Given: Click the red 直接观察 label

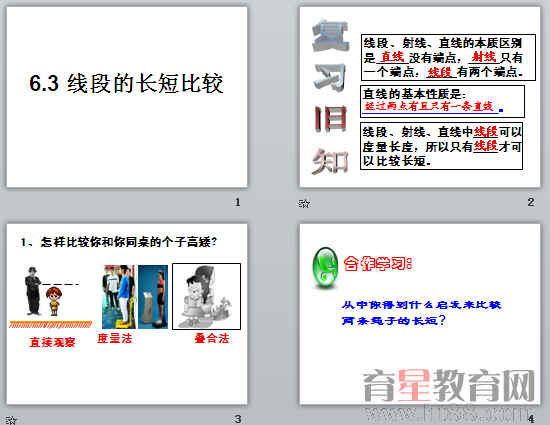Looking at the screenshot, I should 52,342.
